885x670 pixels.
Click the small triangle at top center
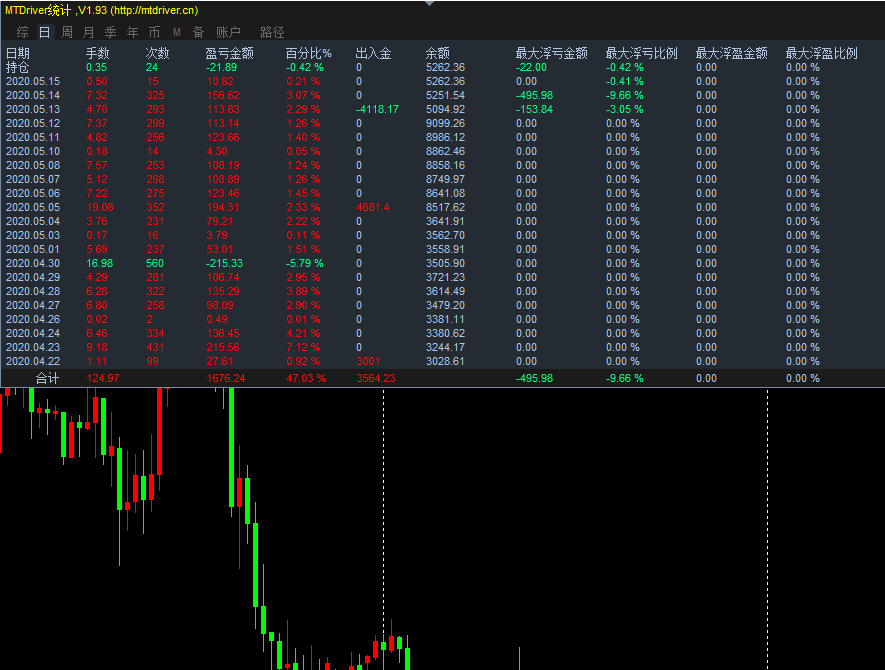tap(430, 3)
